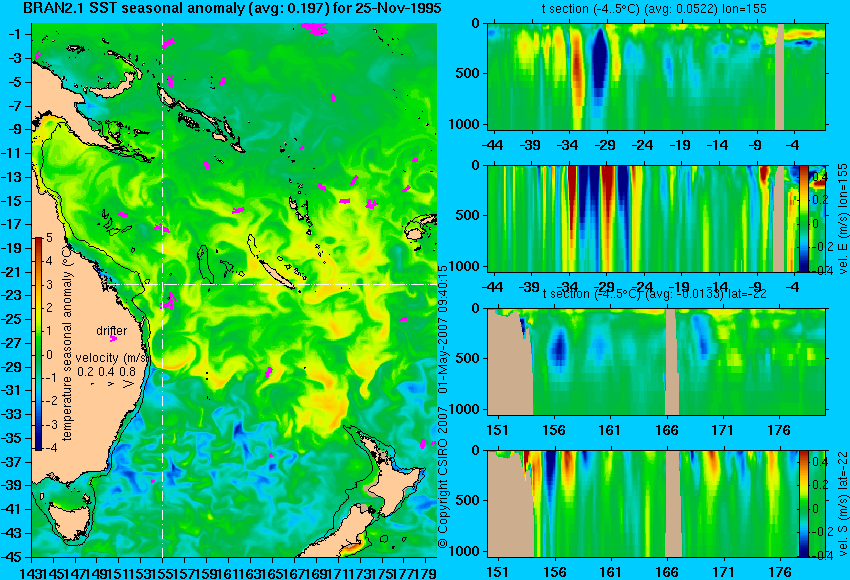Click the orange warm core in lon=155 temperature section
This screenshot has width=850, height=580.
[578, 70]
